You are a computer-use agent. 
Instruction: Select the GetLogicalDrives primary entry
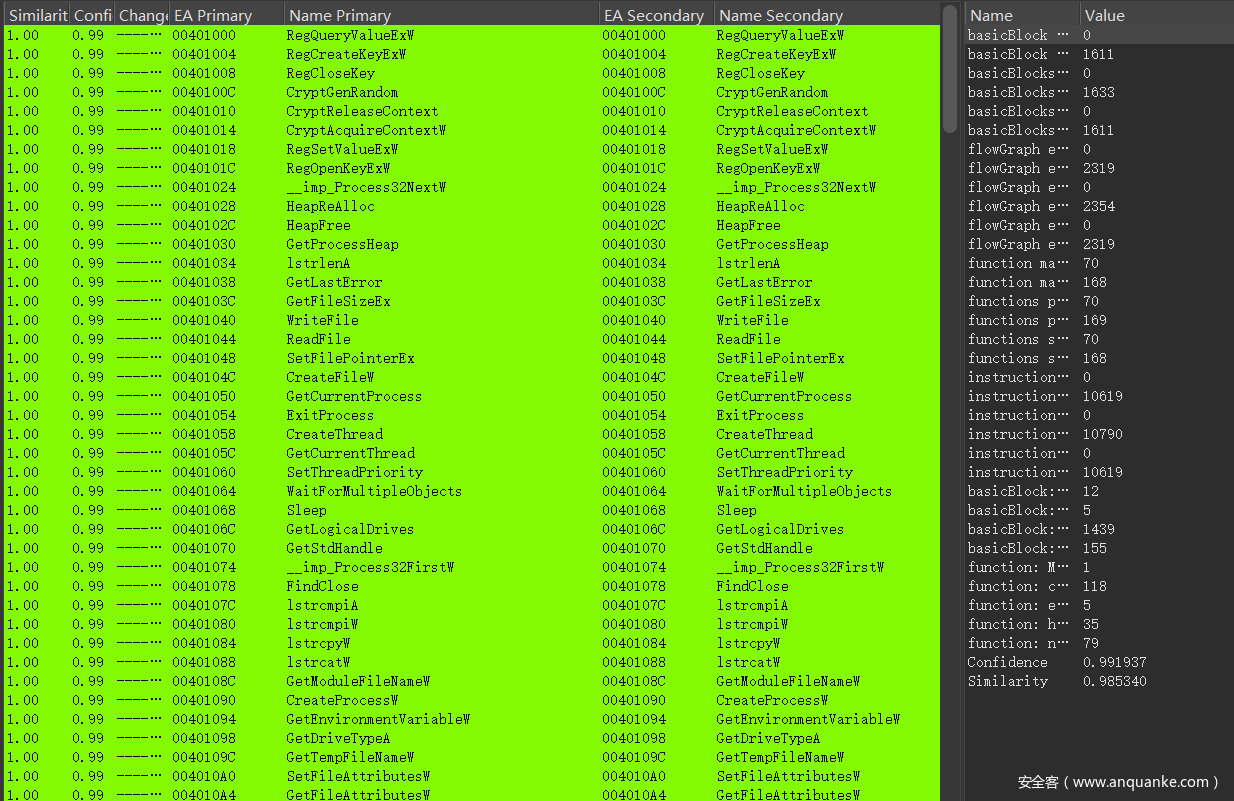point(350,529)
